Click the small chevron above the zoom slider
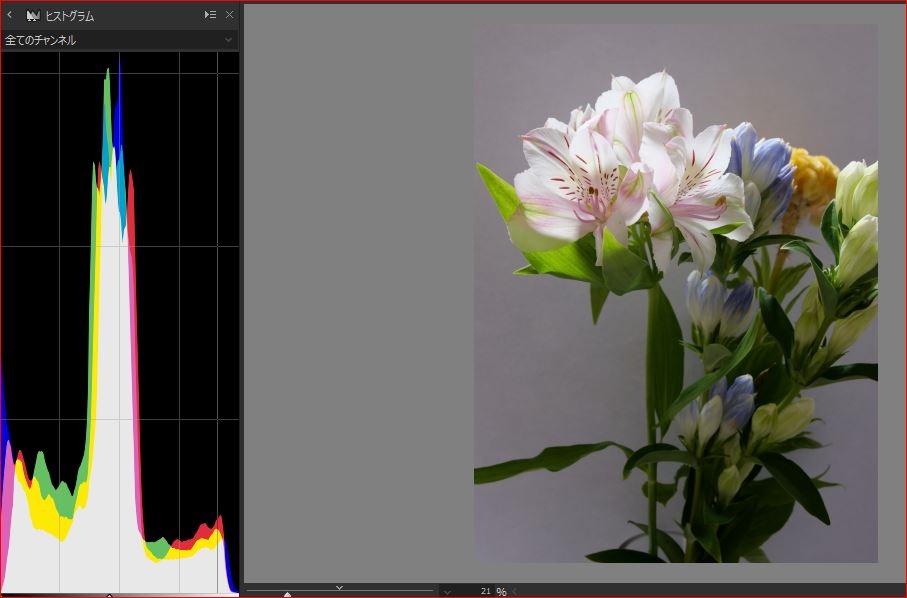This screenshot has width=907, height=598. tap(340, 588)
